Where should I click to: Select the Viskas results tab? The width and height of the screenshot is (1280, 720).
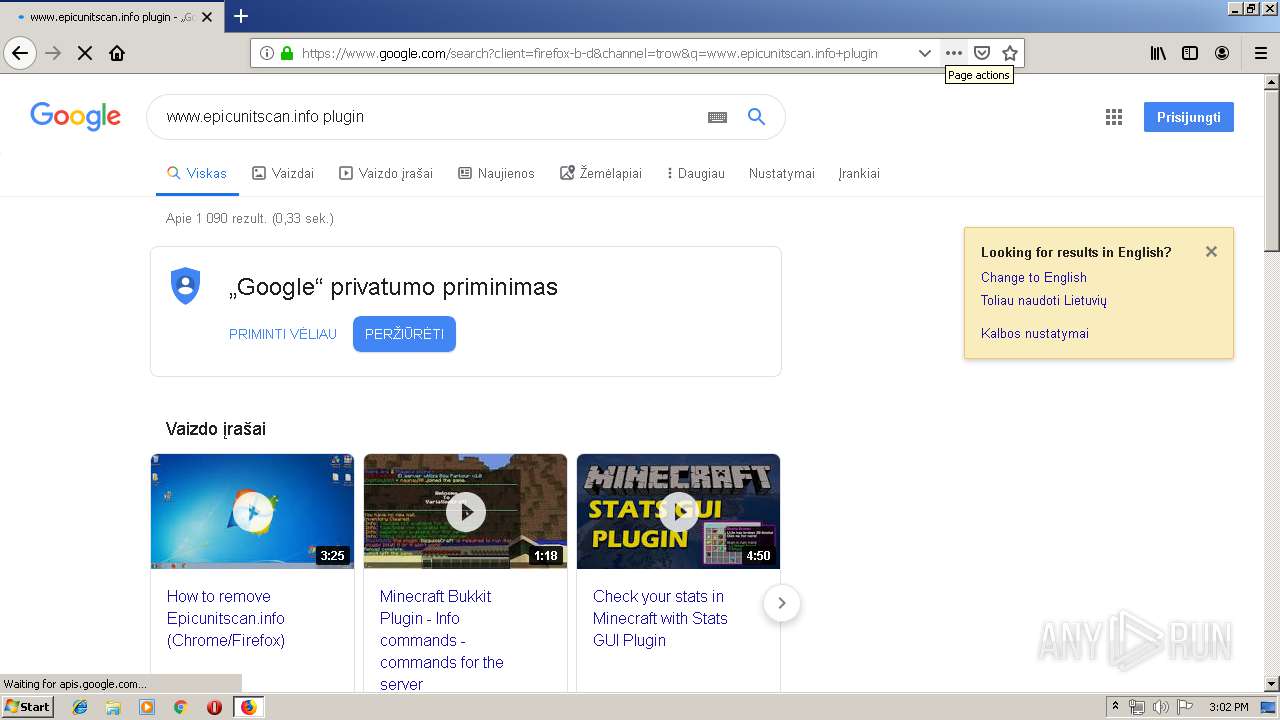coord(197,173)
